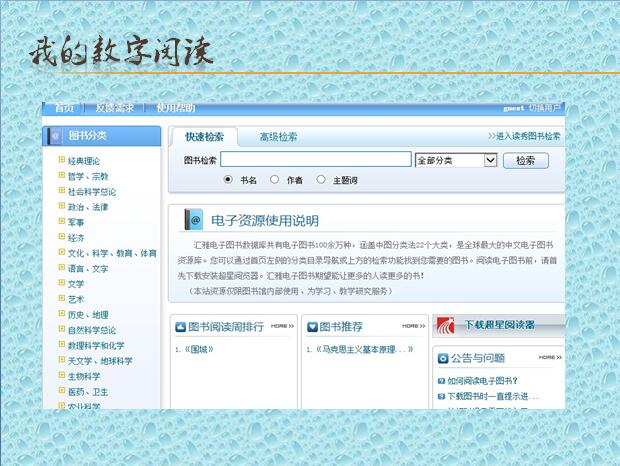This screenshot has width=620, height=466.
Task: Expand the 文学 category node
Action: click(62, 284)
